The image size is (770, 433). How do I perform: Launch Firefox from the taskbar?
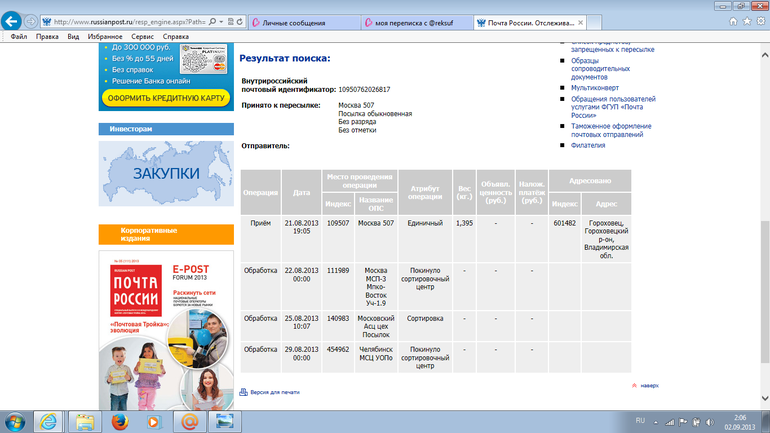[x=119, y=422]
